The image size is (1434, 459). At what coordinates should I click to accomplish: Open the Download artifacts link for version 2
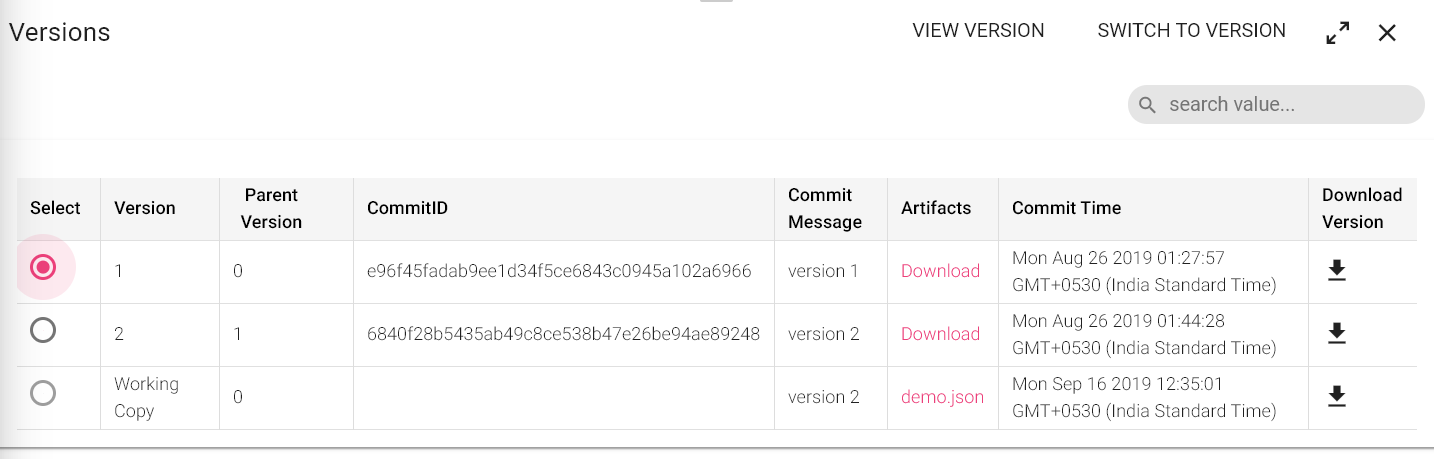(940, 334)
